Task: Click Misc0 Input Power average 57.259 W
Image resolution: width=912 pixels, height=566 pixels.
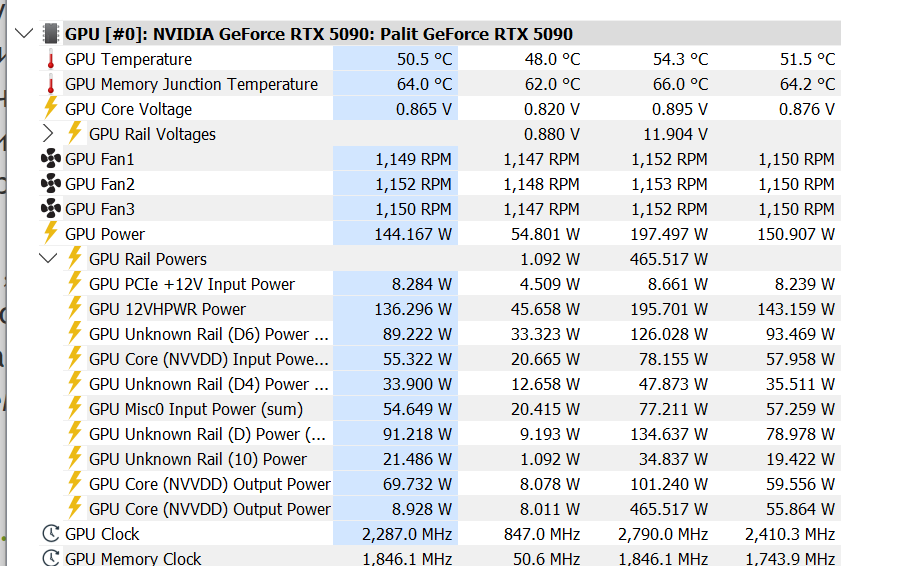Action: pos(800,410)
